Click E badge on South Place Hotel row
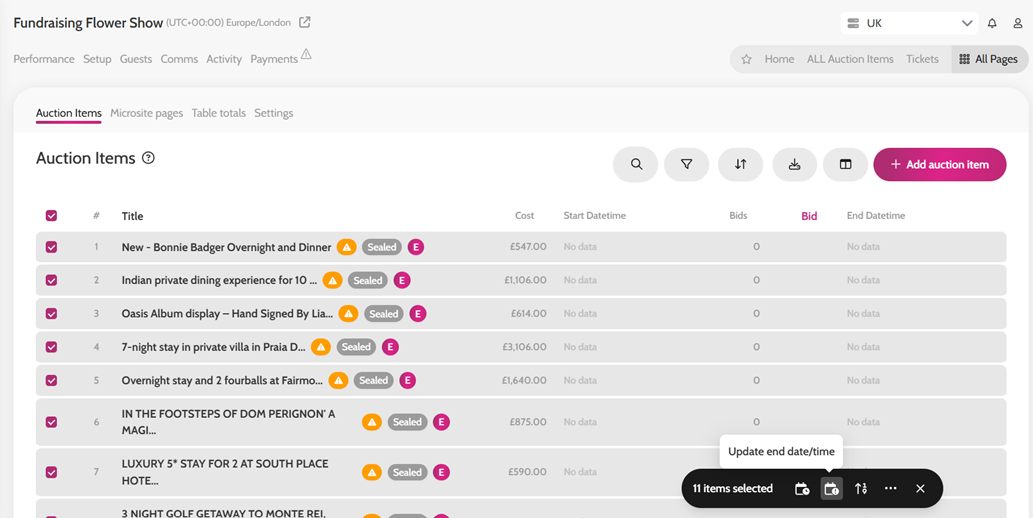Viewport: 1033px width, 518px height. point(441,472)
